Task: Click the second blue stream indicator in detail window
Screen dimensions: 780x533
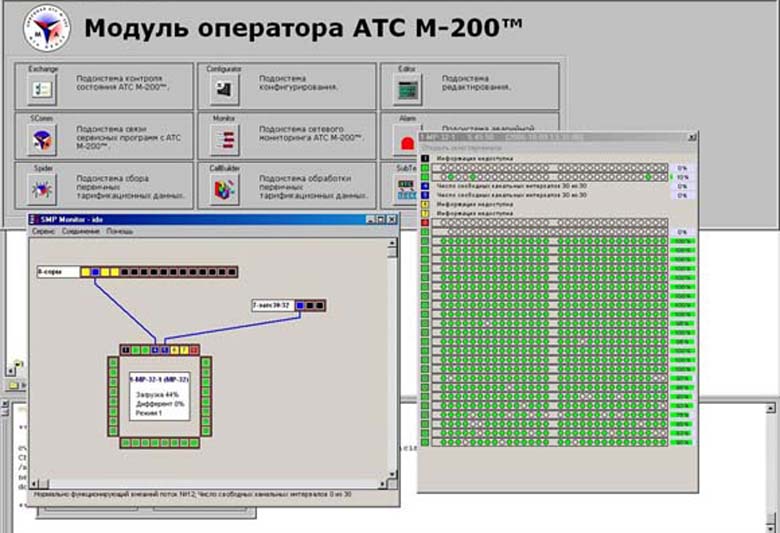Action: tap(425, 196)
